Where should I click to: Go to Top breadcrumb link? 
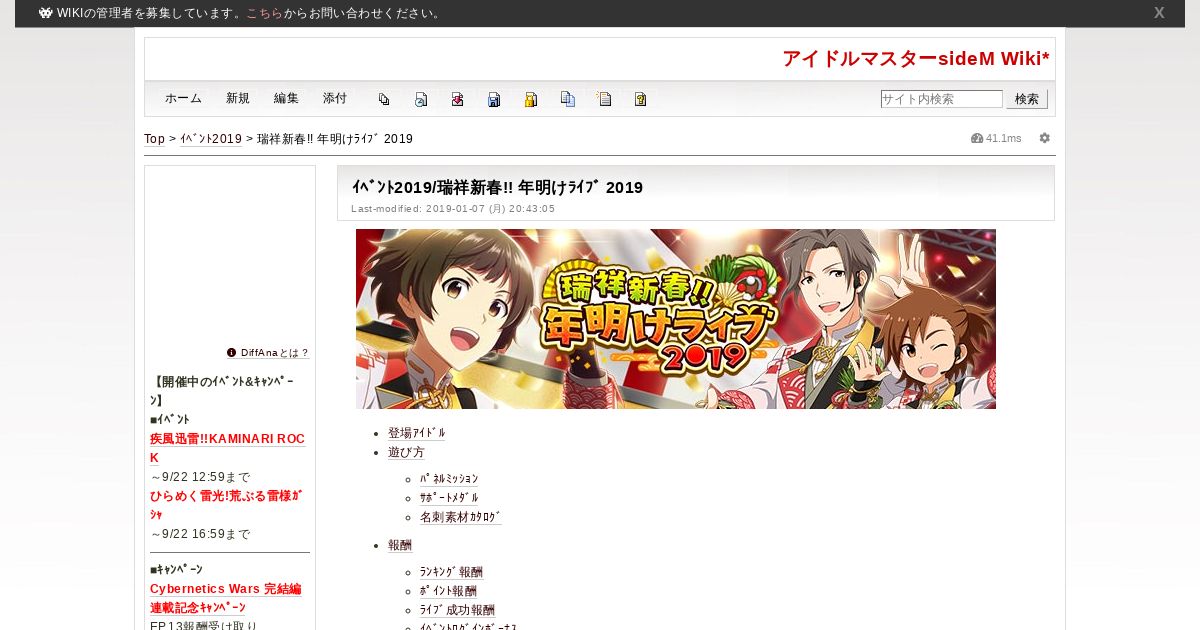coord(154,139)
